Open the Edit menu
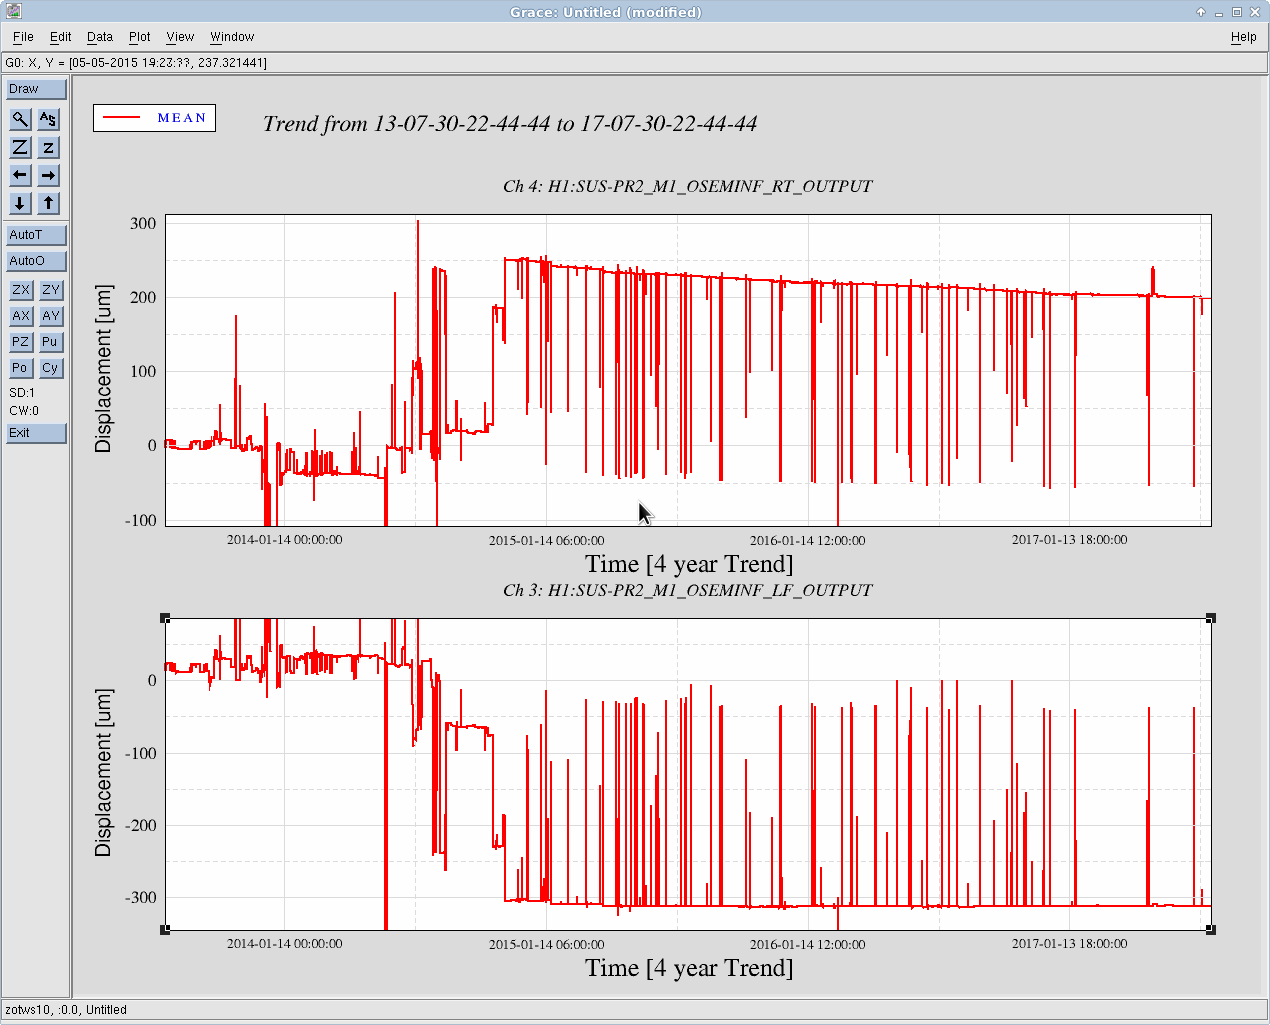The height and width of the screenshot is (1025, 1270). click(x=61, y=37)
